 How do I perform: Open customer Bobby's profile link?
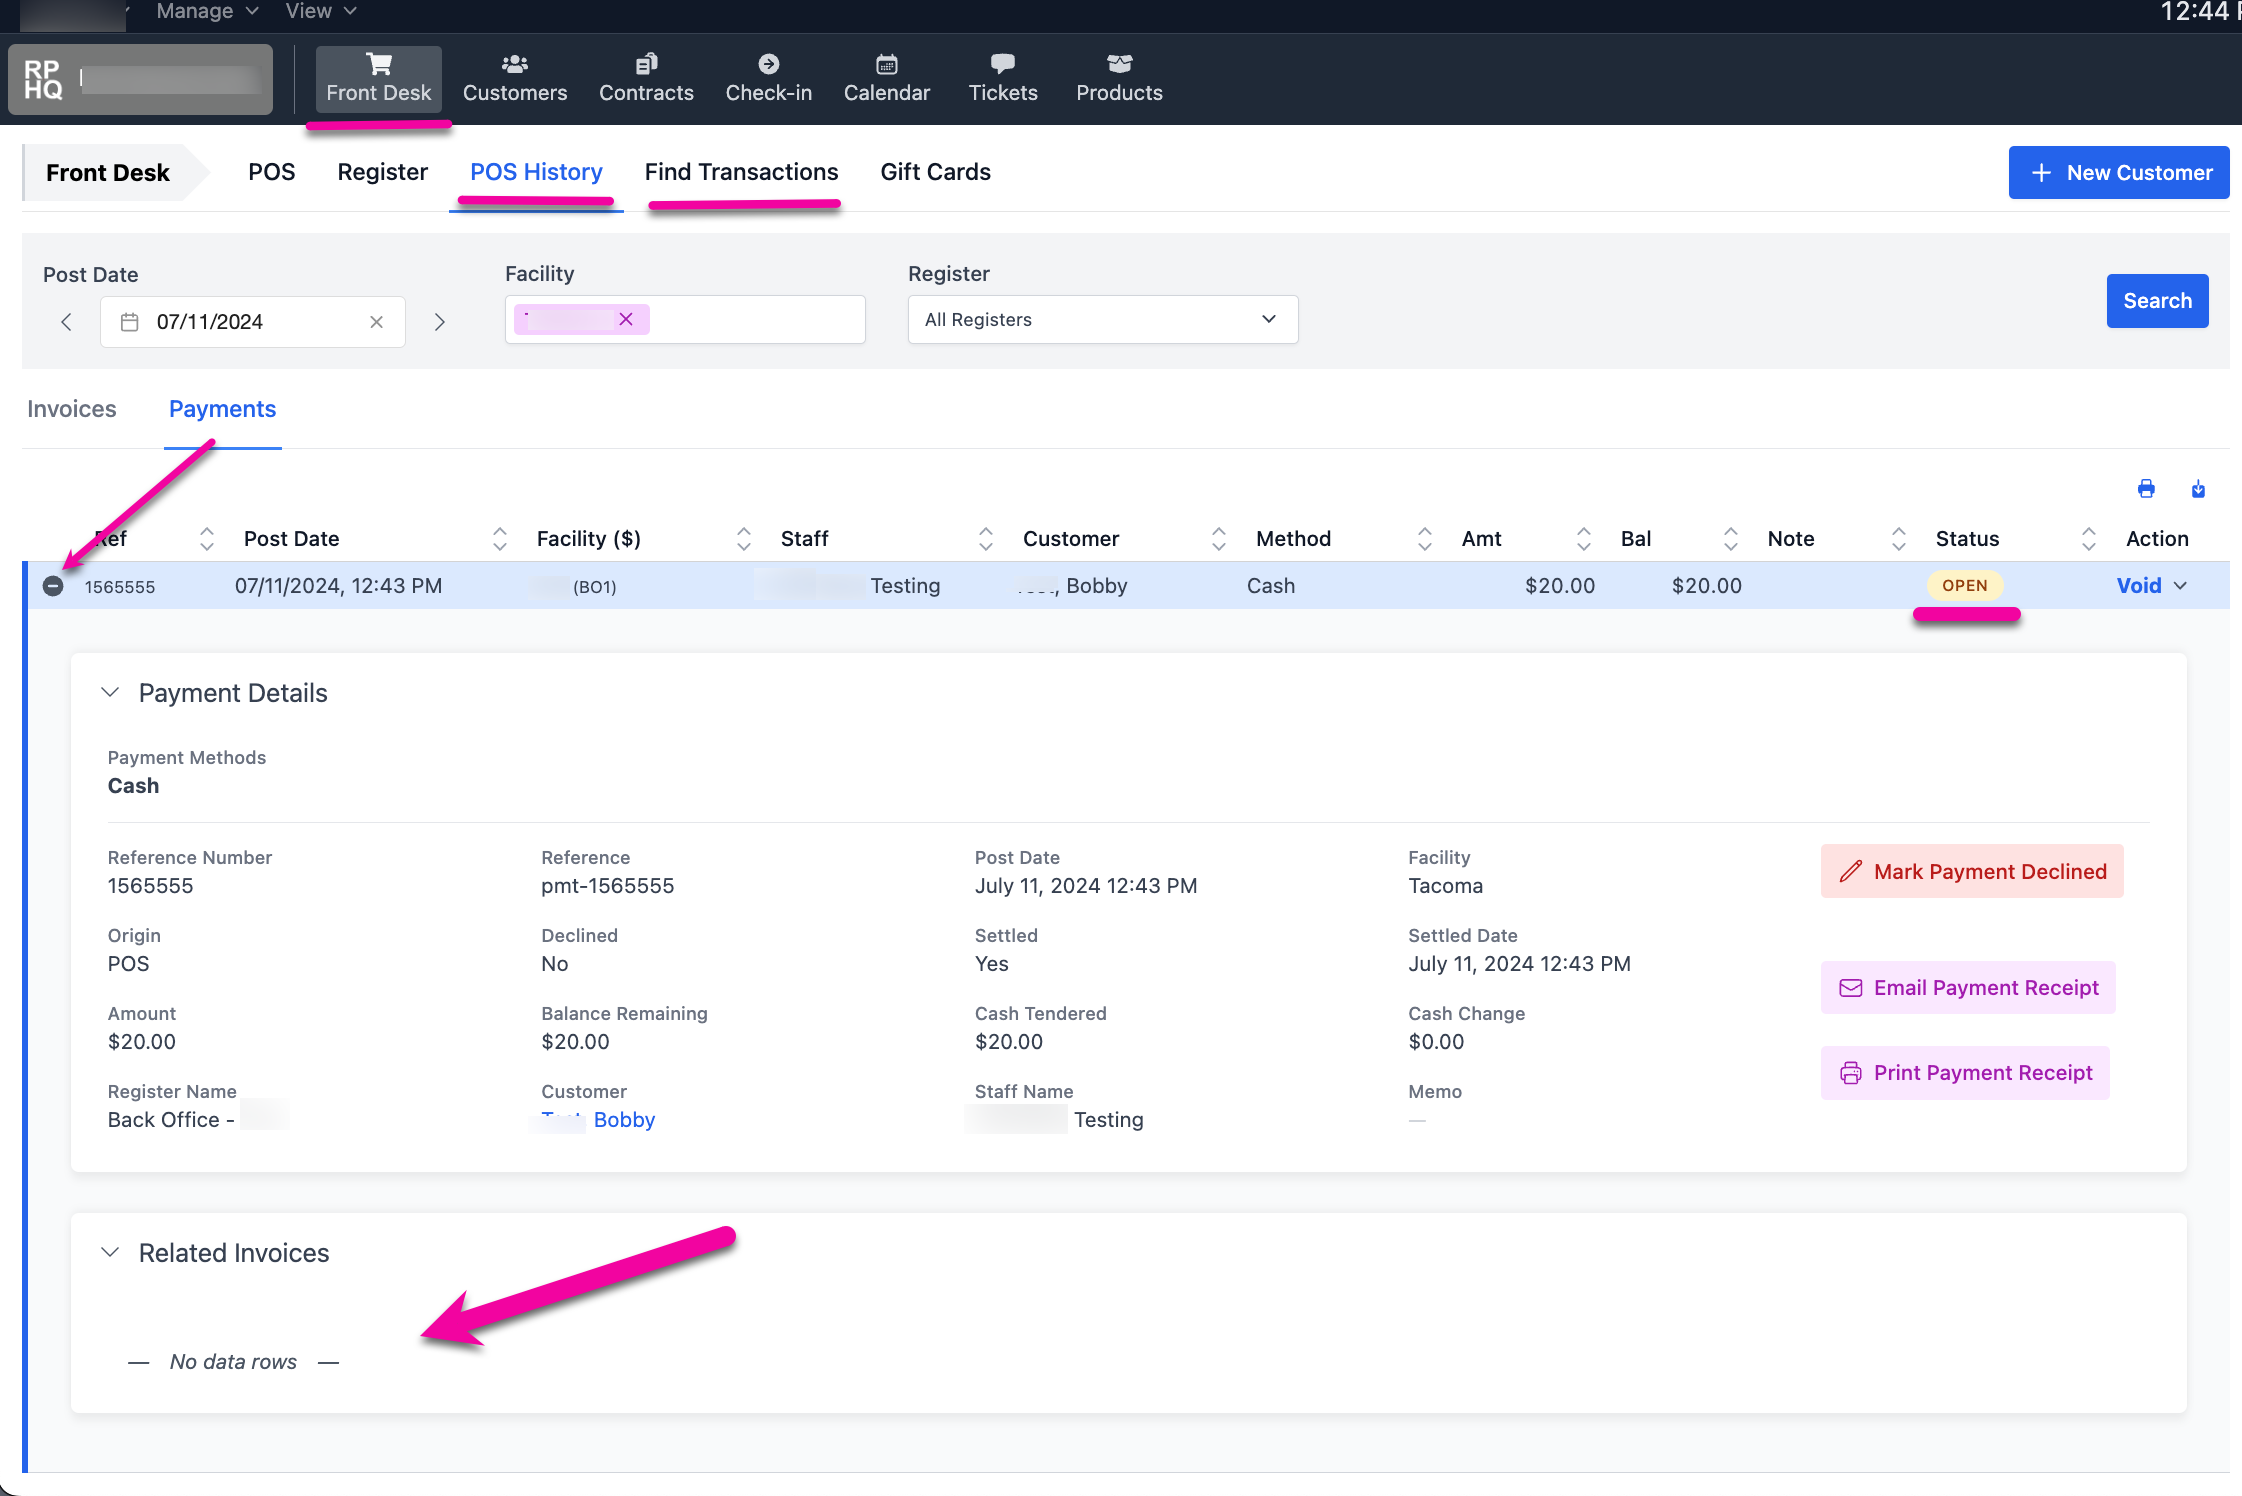597,1120
